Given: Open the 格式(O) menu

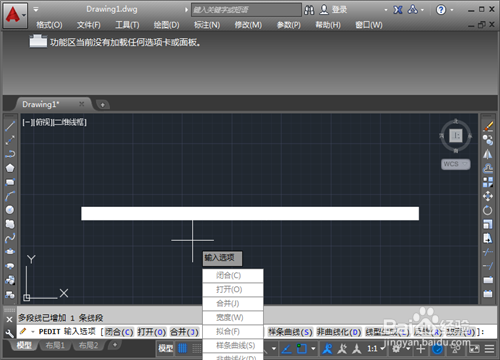Looking at the screenshot, I should coord(49,25).
